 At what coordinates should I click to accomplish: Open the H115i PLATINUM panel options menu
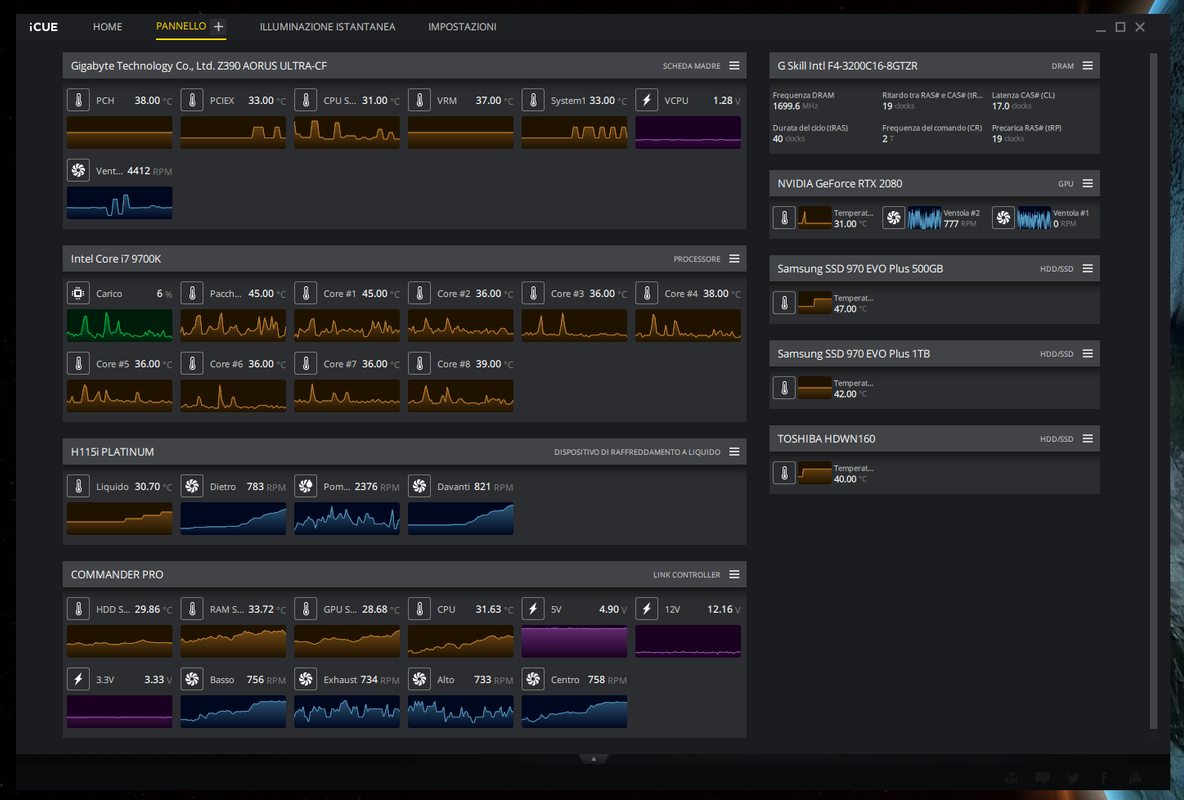[x=734, y=452]
